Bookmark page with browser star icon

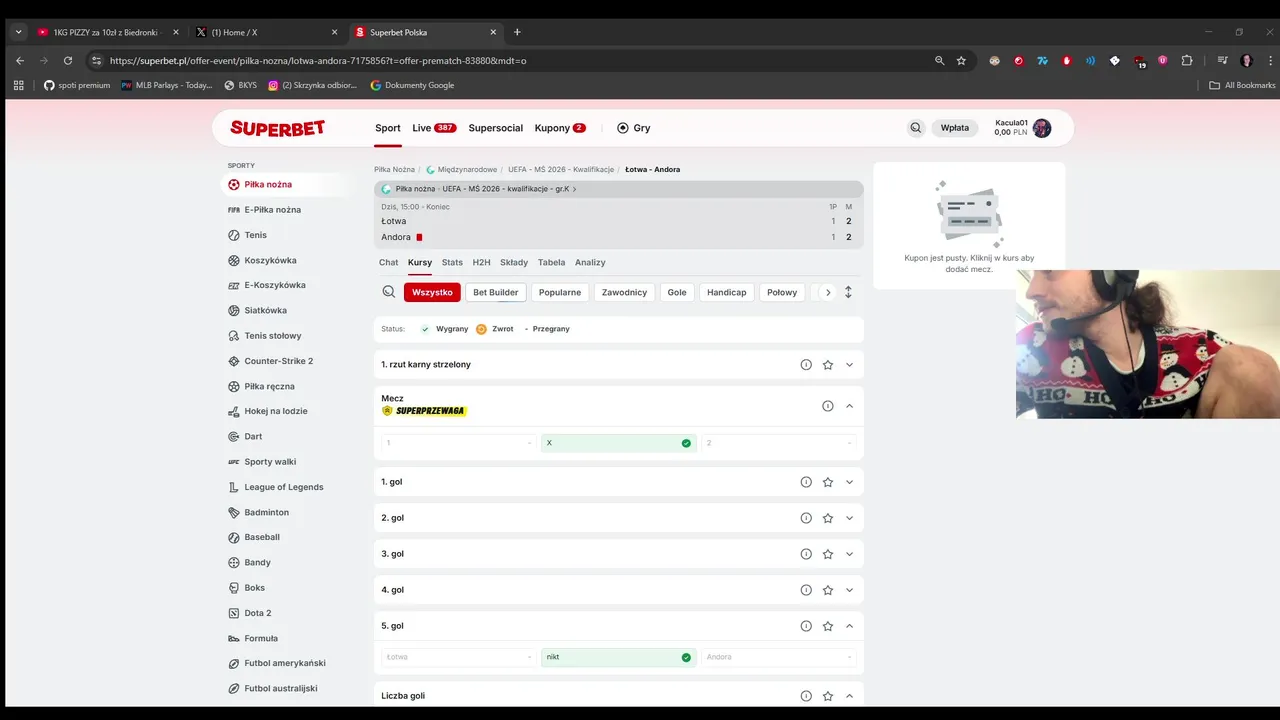tap(961, 61)
